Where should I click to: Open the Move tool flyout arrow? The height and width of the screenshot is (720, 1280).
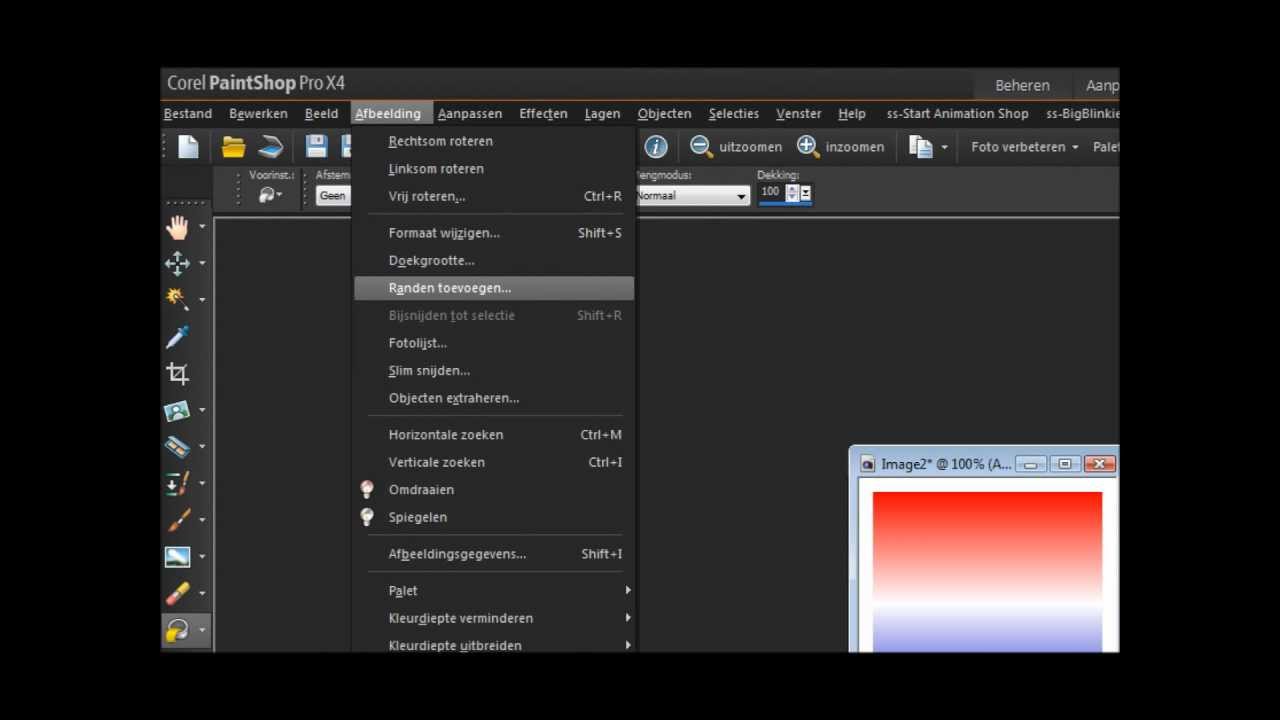[x=202, y=263]
